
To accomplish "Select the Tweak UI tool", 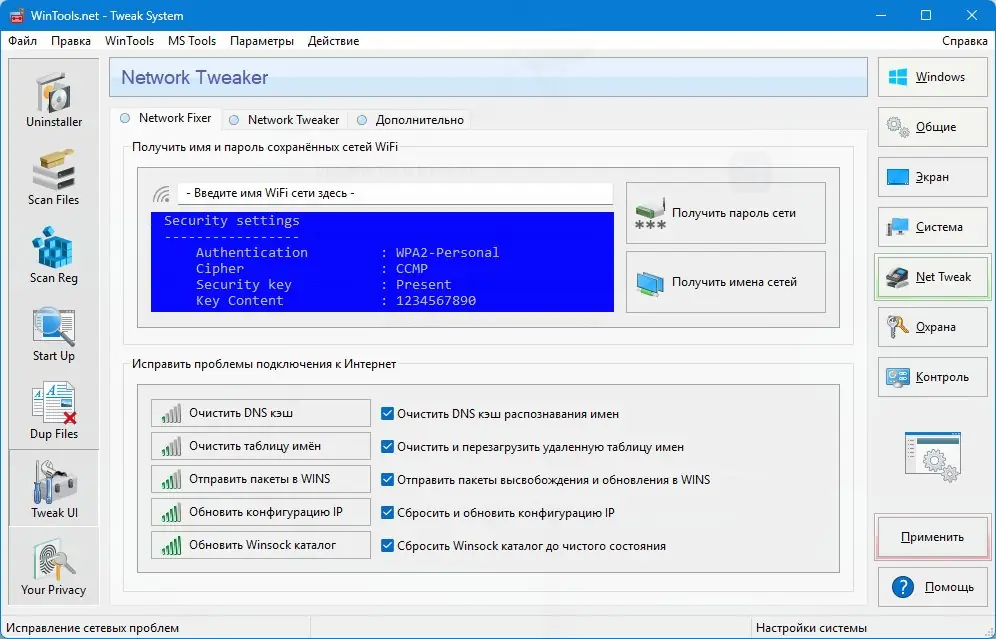I will click(53, 489).
